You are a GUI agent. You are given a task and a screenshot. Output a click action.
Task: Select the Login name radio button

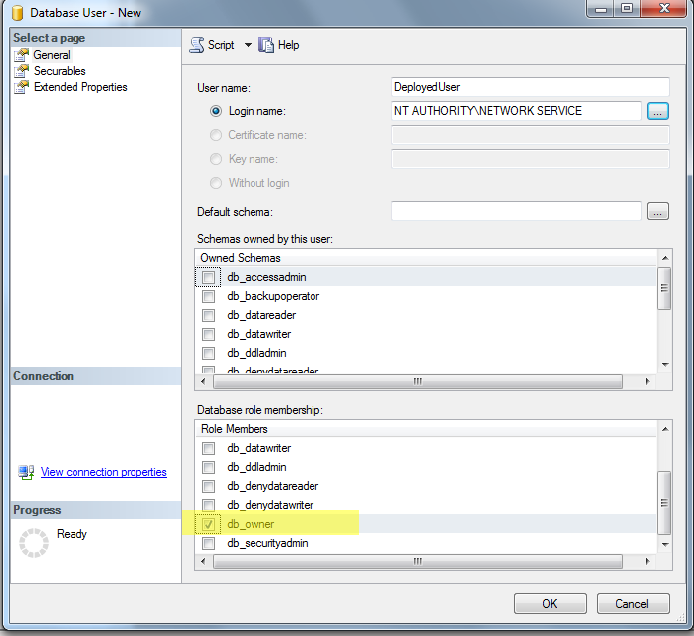pyautogui.click(x=216, y=111)
